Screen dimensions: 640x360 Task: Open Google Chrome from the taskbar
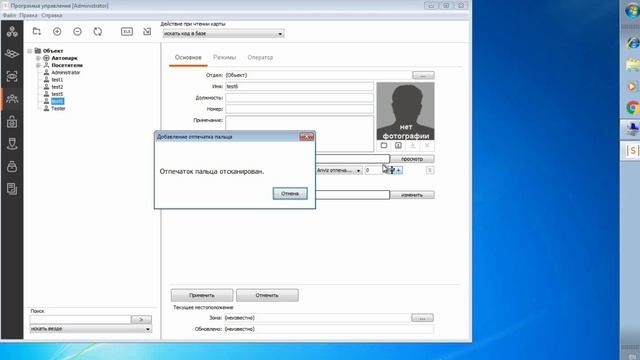click(632, 108)
